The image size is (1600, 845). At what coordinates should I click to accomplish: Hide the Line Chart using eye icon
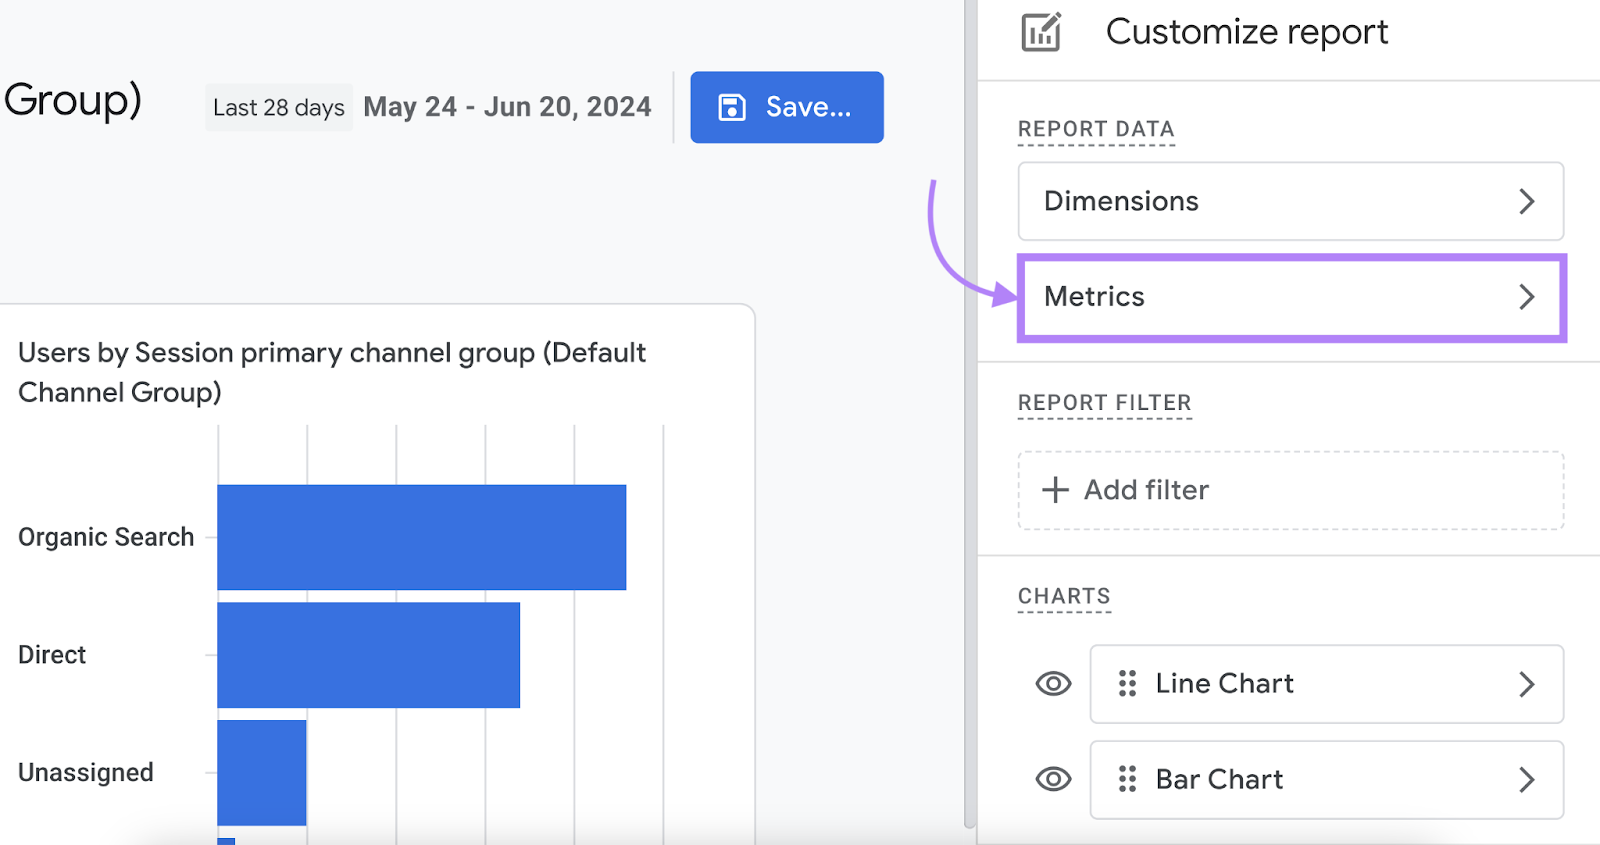click(1053, 684)
